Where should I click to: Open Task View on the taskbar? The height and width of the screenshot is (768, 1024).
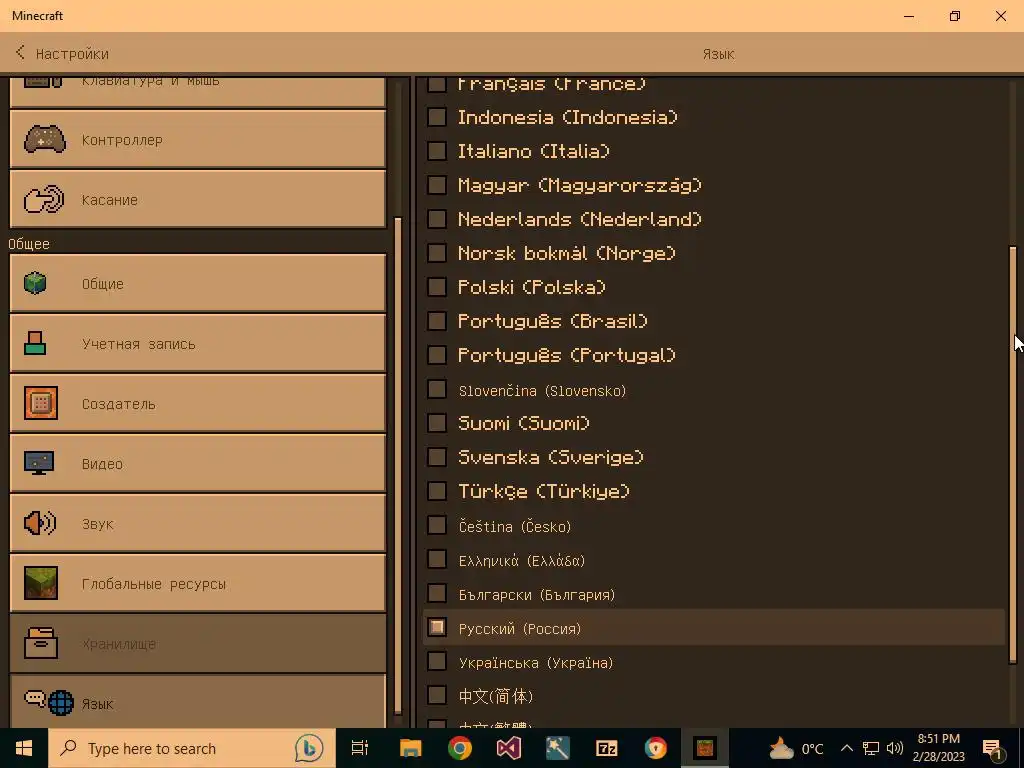tap(360, 748)
